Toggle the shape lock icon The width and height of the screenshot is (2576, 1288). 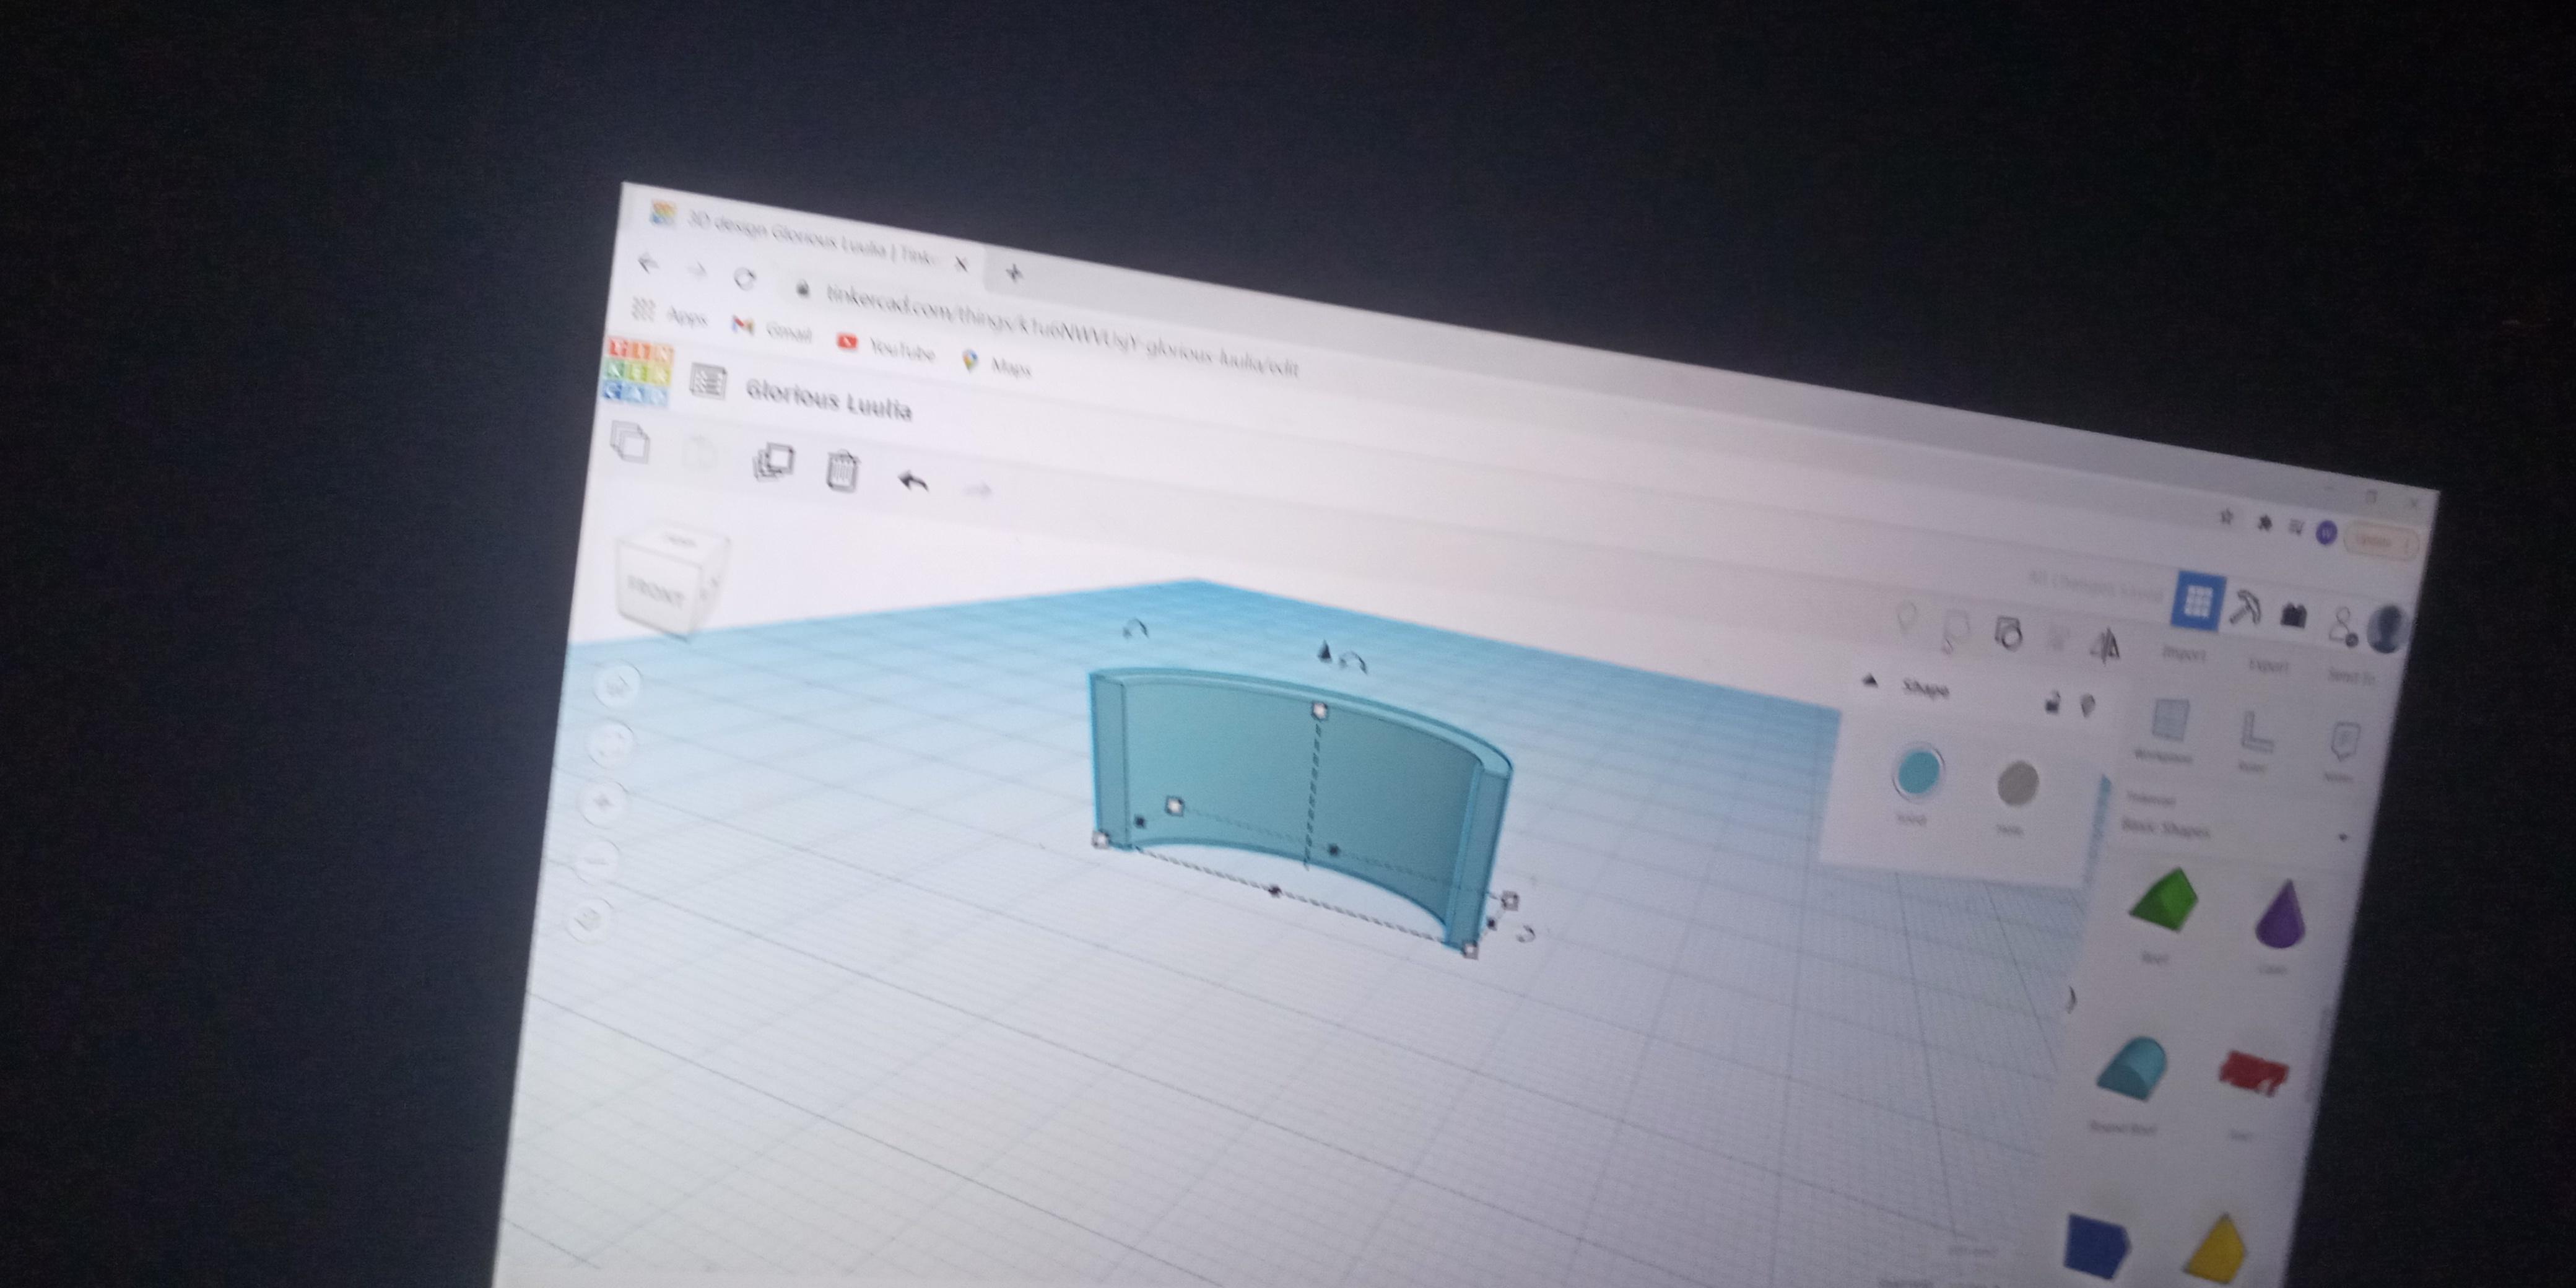[2052, 702]
